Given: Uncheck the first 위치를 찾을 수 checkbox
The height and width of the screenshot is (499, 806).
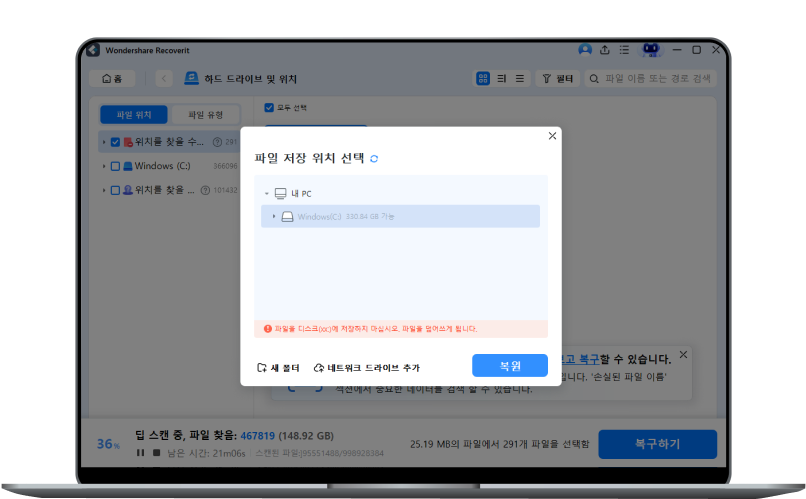Looking at the screenshot, I should [115, 142].
